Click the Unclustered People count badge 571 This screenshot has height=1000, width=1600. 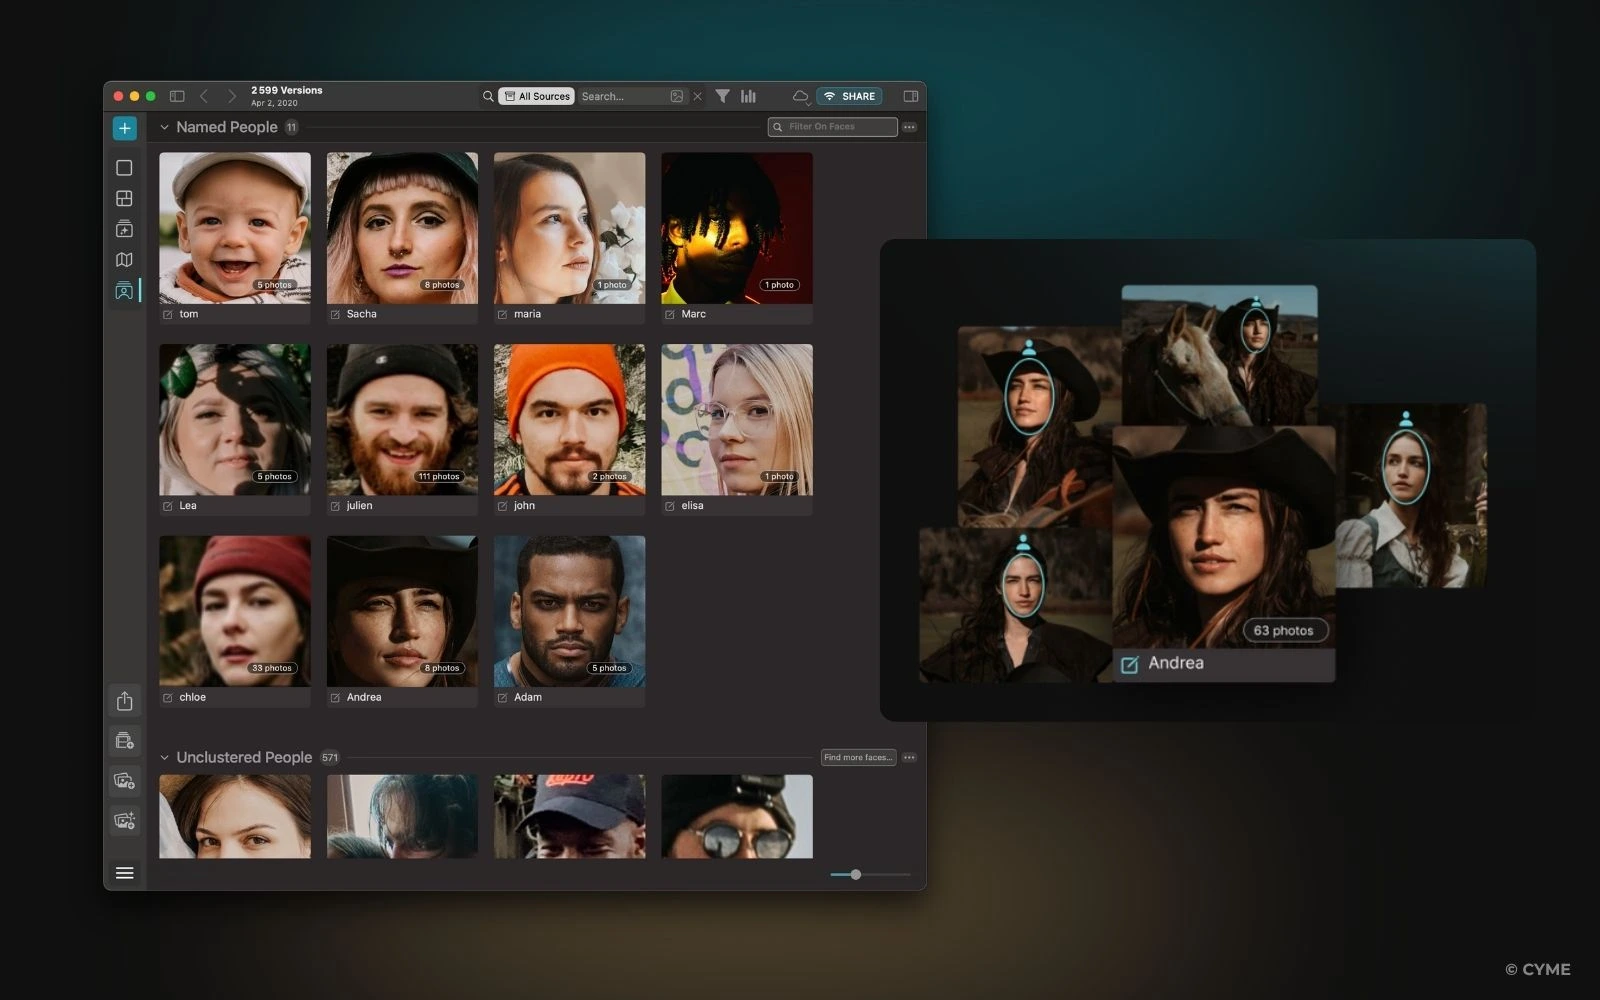pyautogui.click(x=330, y=757)
